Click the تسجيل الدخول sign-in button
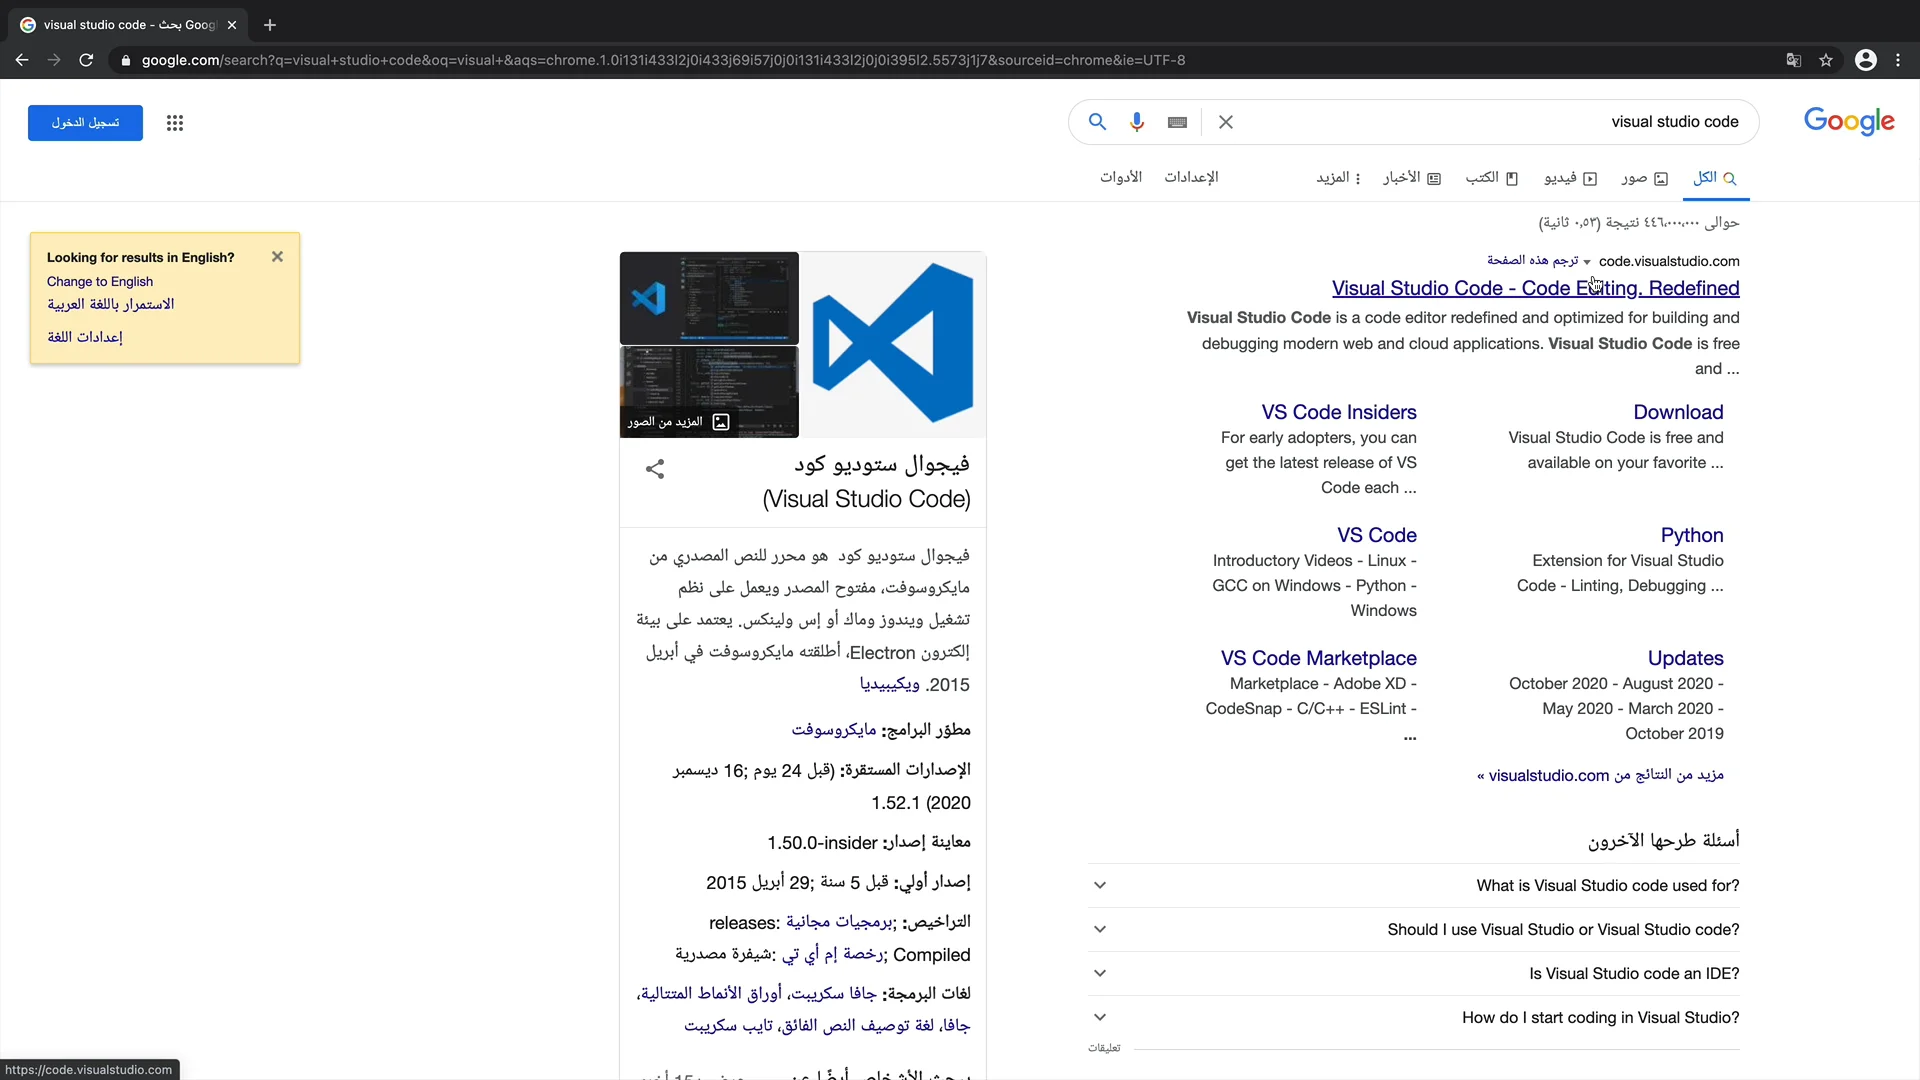 coord(84,122)
